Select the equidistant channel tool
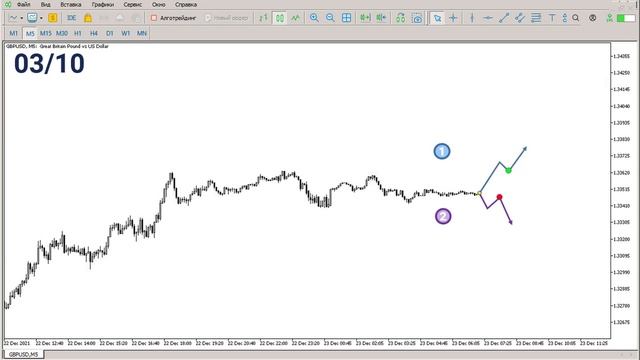Screen dimensions: 640x360 point(520,18)
